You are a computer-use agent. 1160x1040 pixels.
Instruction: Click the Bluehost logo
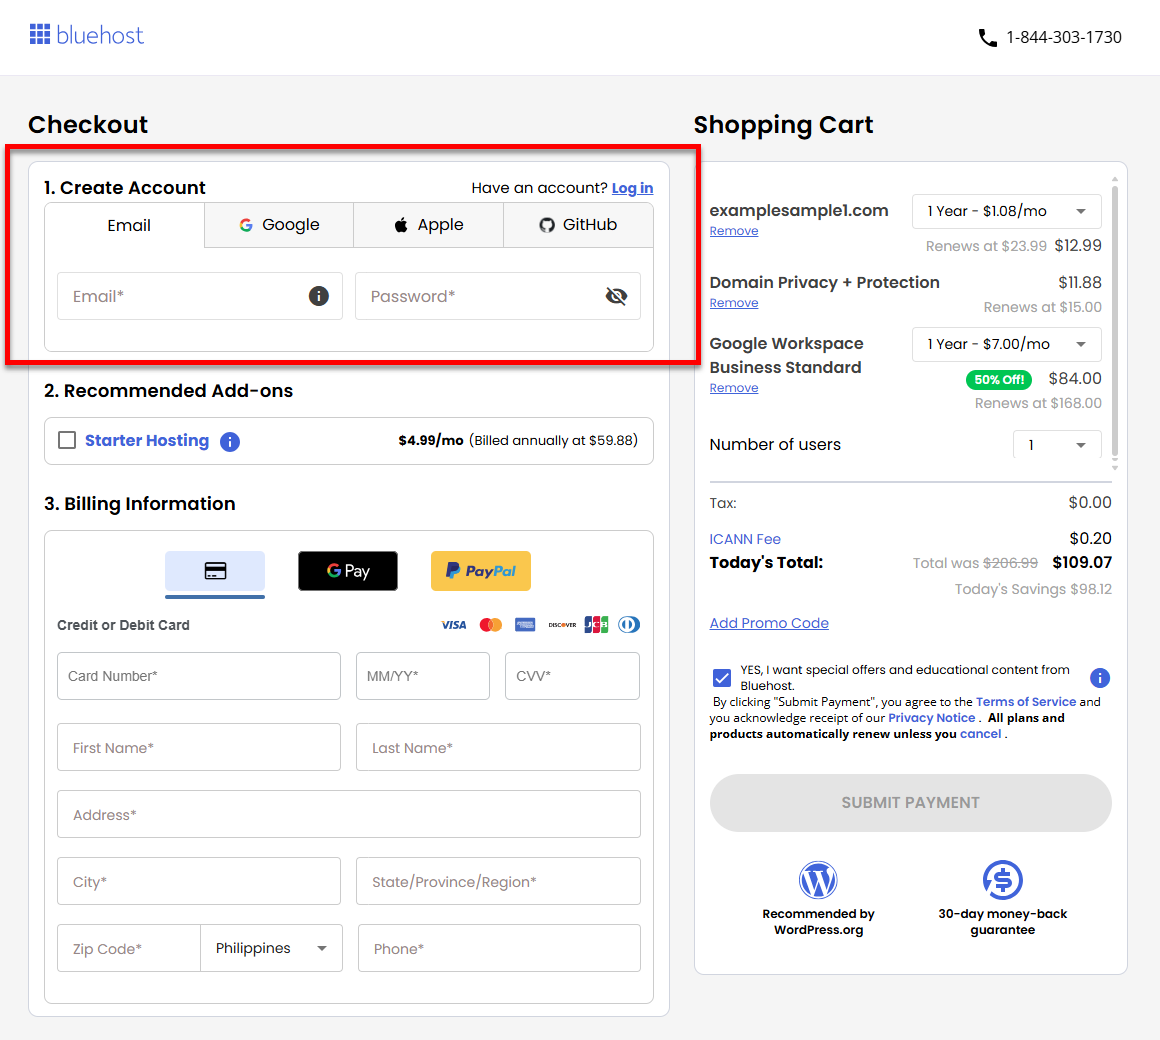87,35
